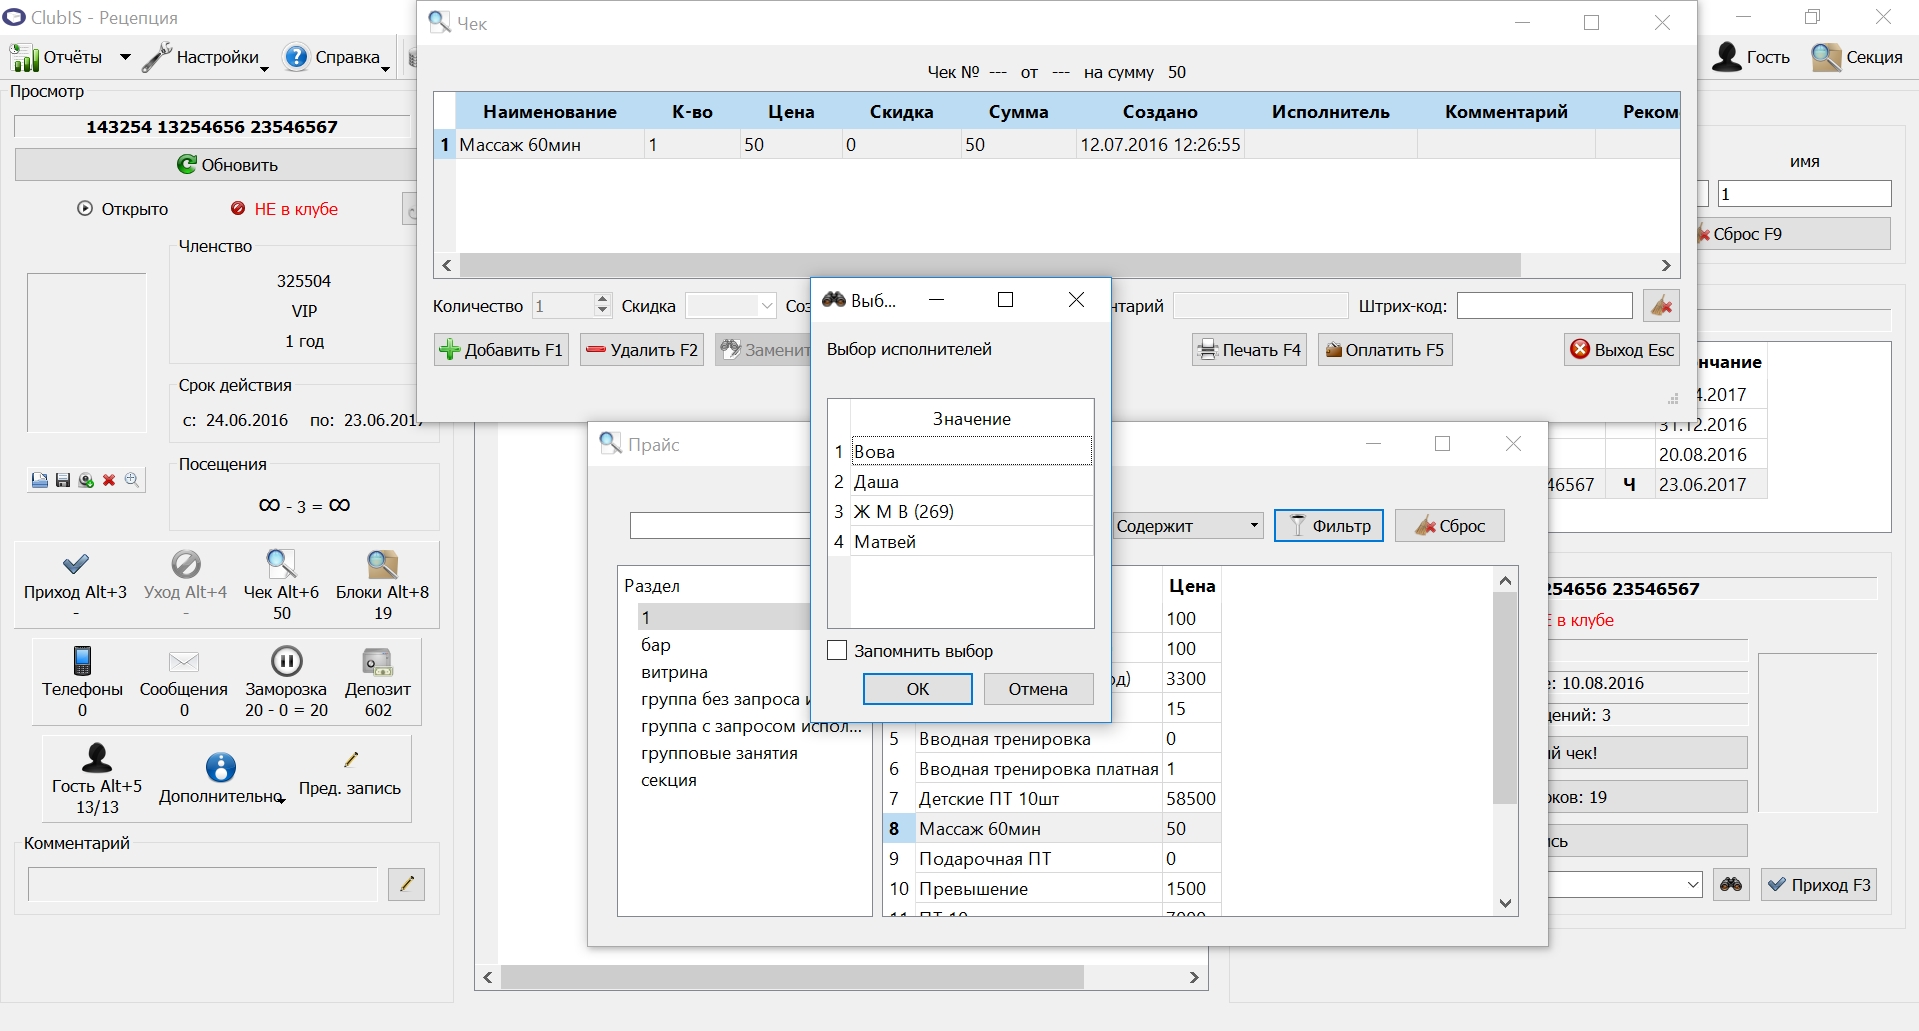1919x1031 pixels.
Task: Click the Чек Alt+6 magnifier icon
Action: click(x=281, y=564)
